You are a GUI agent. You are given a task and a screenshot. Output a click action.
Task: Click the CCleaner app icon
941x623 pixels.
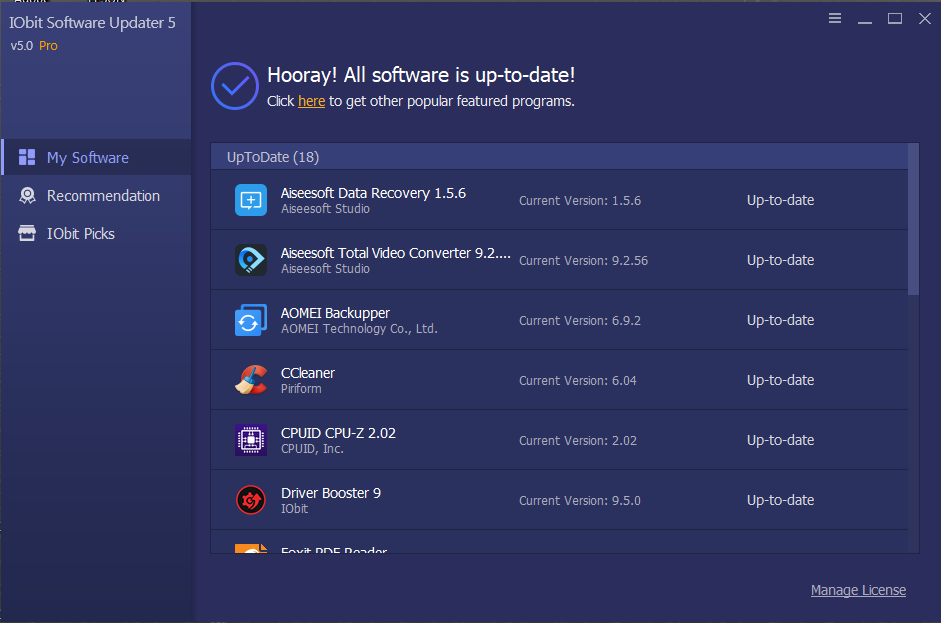click(x=251, y=380)
